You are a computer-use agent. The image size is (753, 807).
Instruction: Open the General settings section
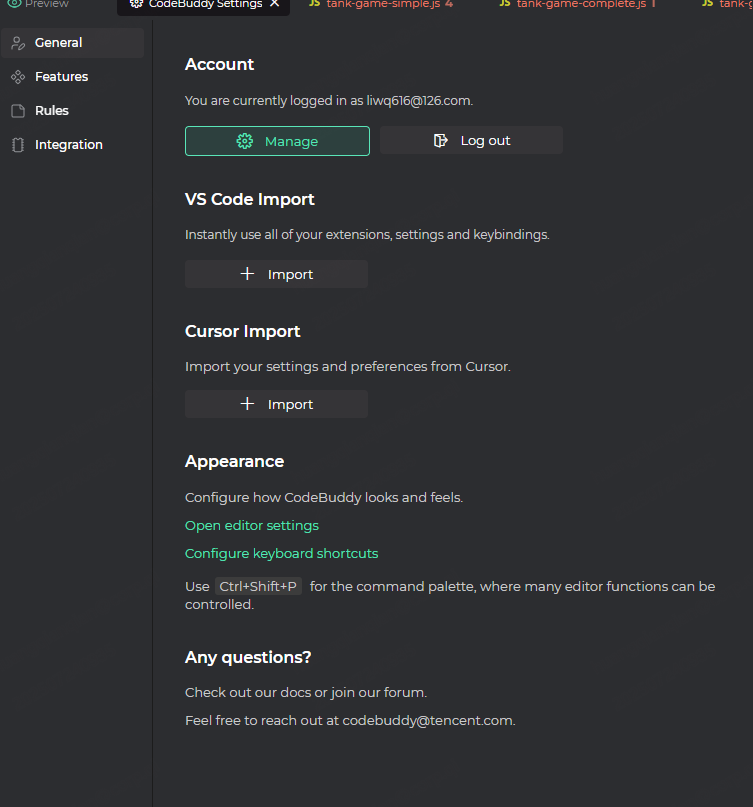(73, 43)
